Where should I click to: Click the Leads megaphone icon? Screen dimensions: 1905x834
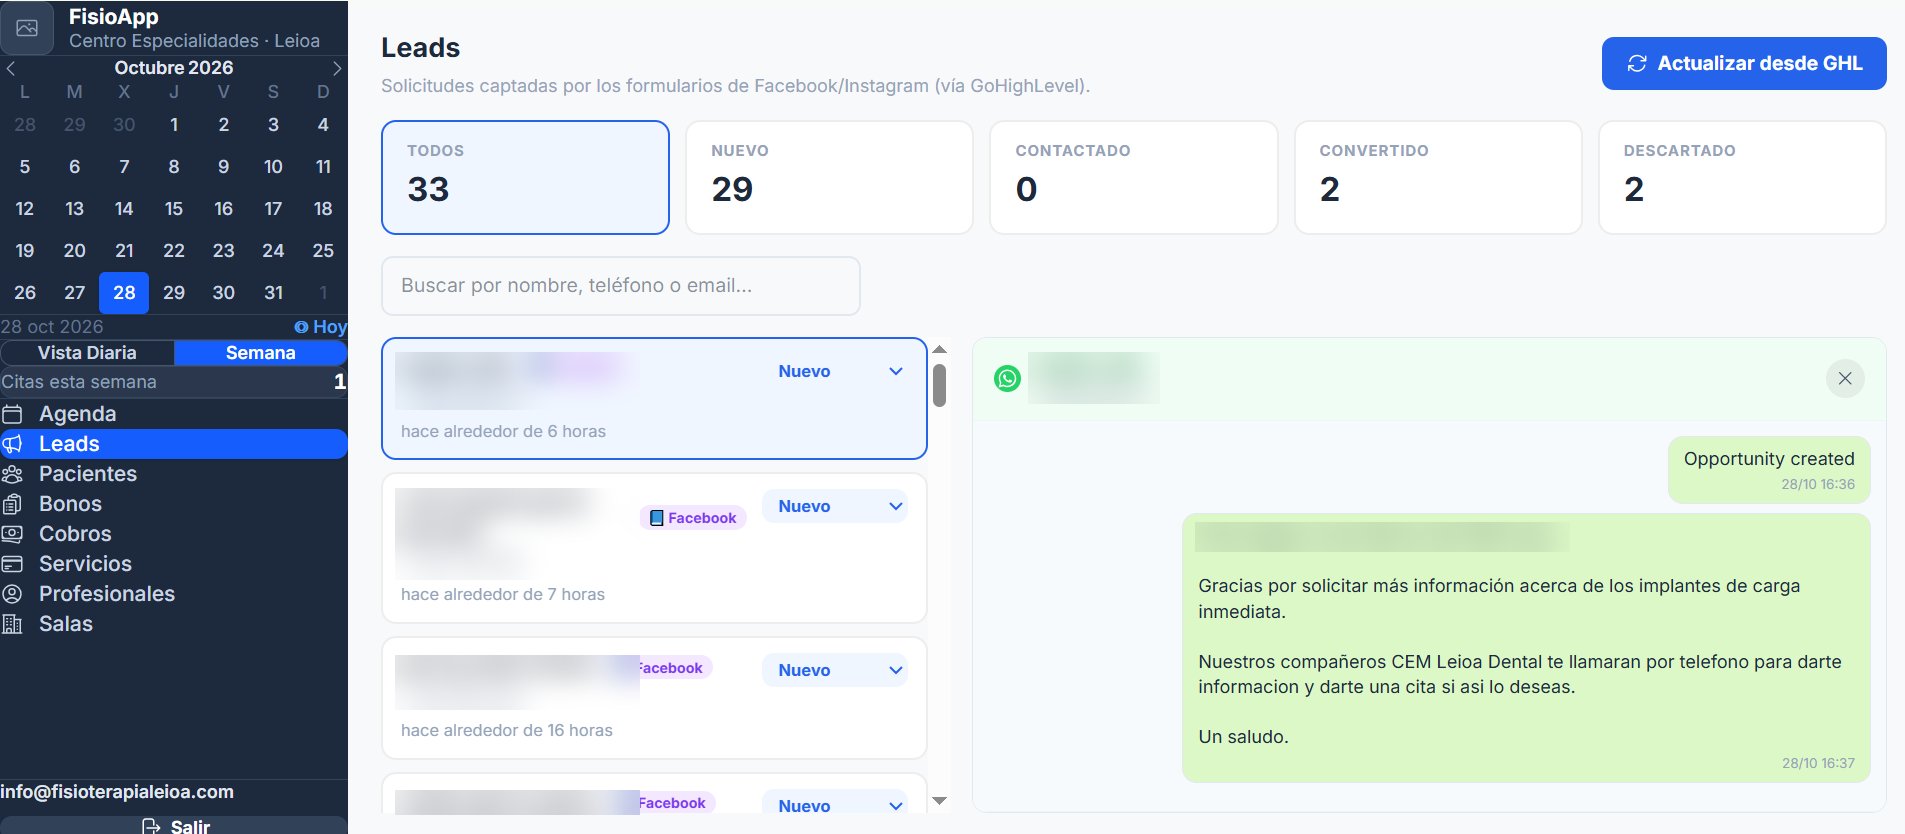pyautogui.click(x=12, y=444)
